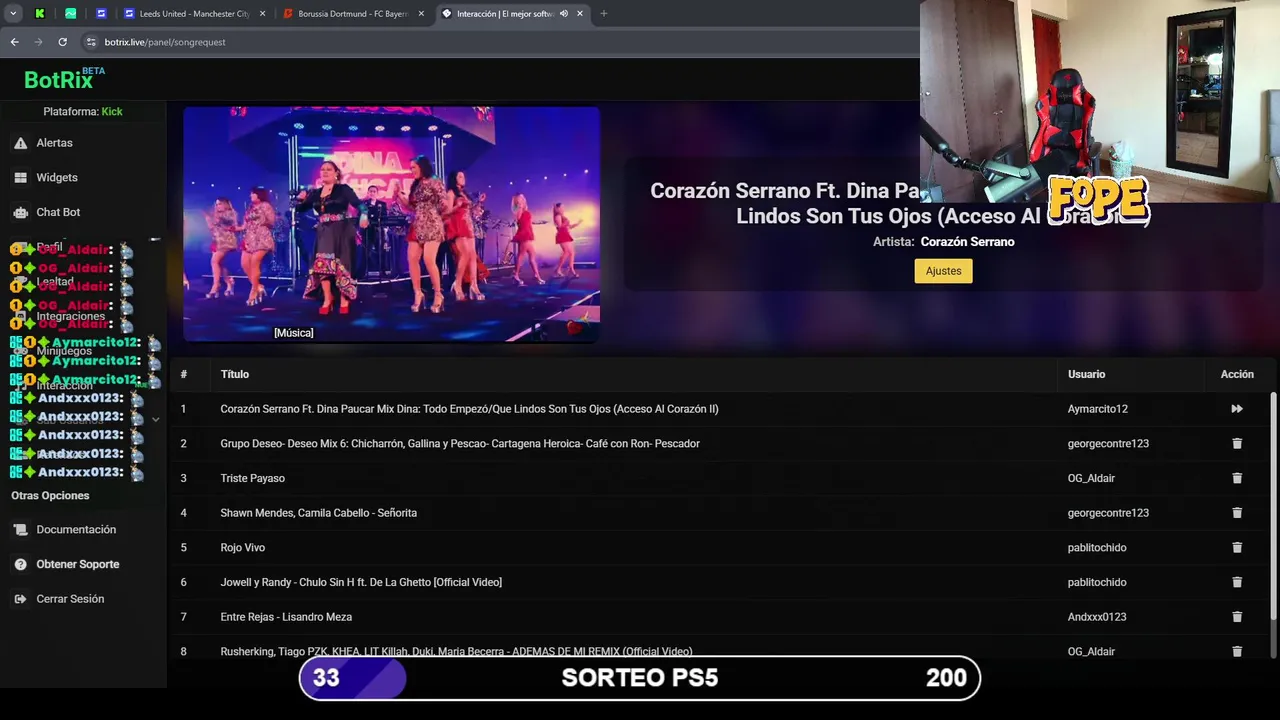Click user georgecontre123 in the Señorita row
This screenshot has height=720, width=1280.
(x=1108, y=513)
